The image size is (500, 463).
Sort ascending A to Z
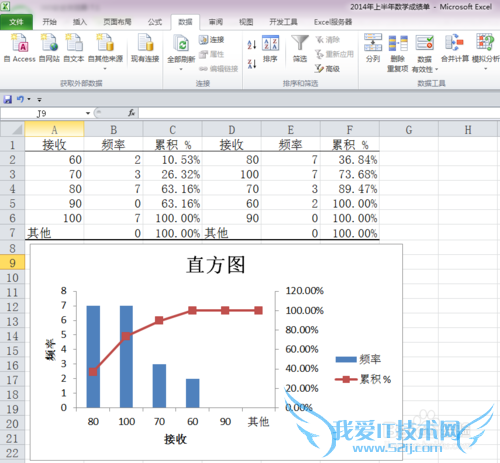point(252,44)
